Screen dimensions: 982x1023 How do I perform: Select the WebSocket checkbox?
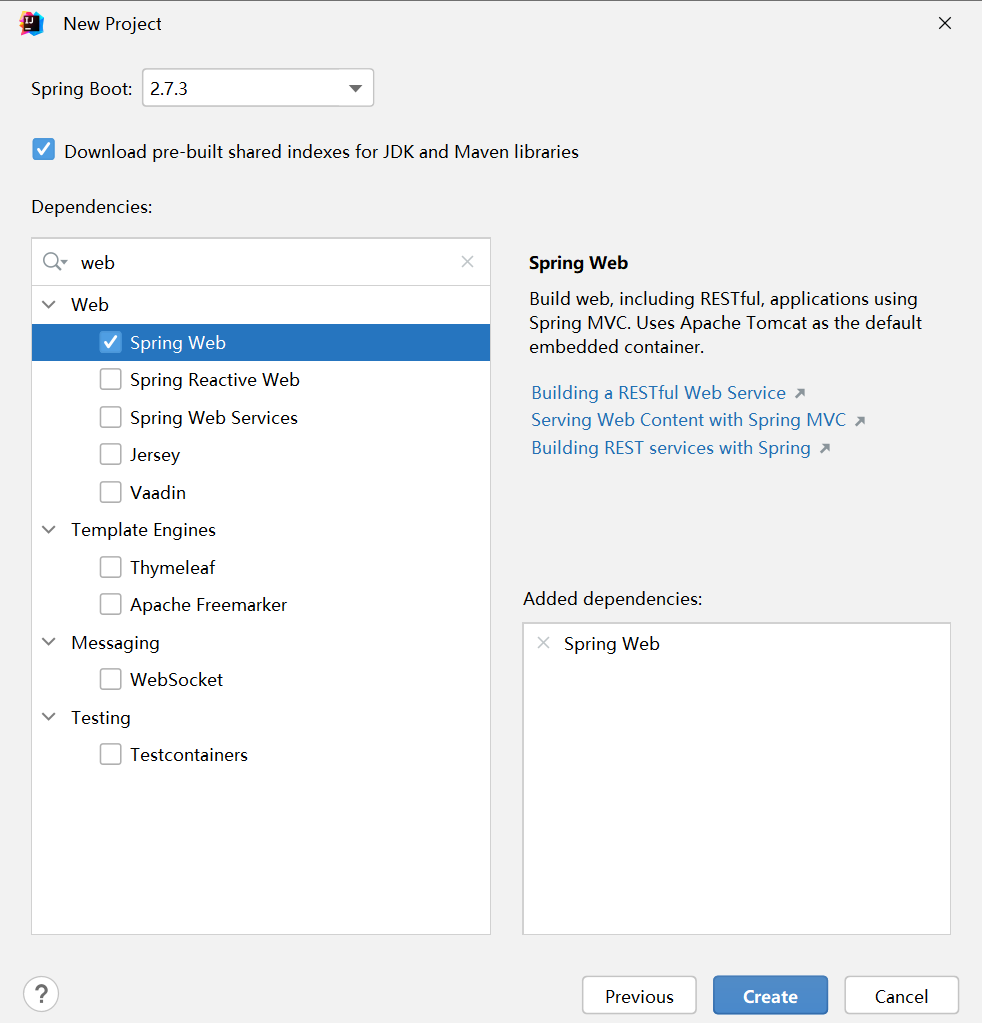click(x=110, y=679)
